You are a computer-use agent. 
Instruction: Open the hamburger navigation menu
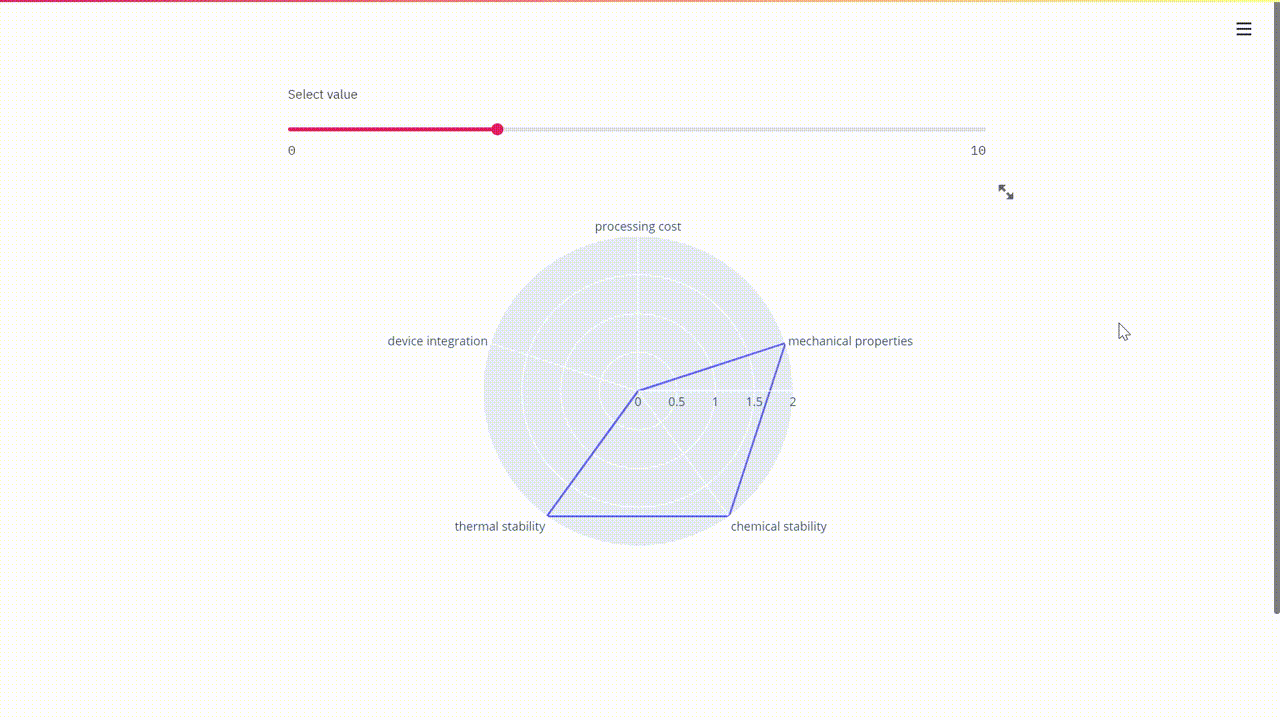(1243, 29)
